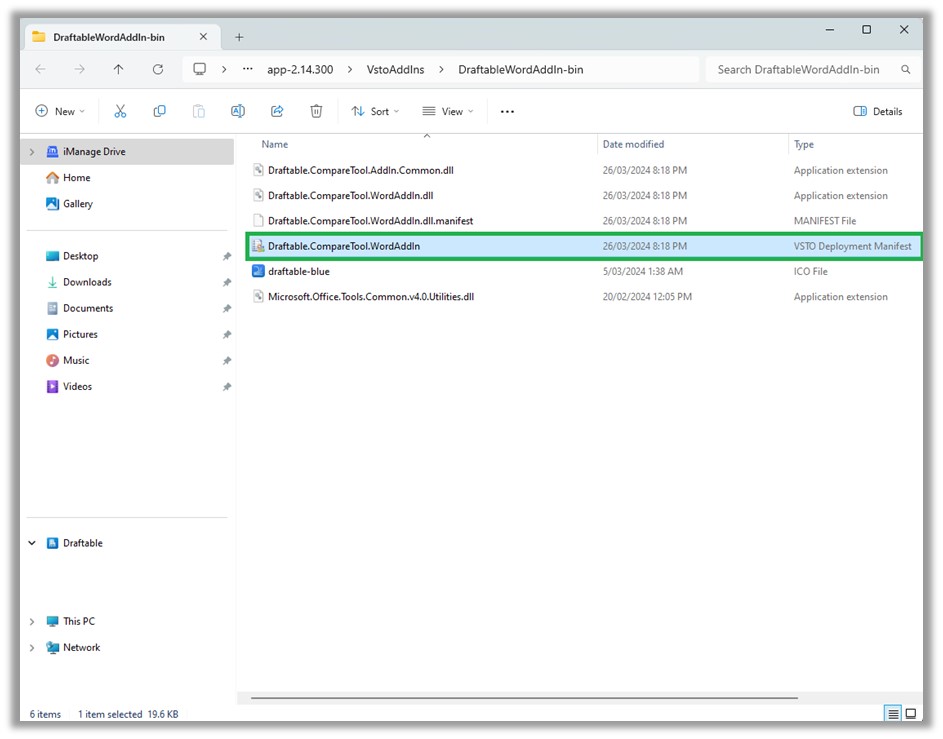The image size is (943, 739).
Task: Expand the This PC tree node
Action: tap(32, 622)
